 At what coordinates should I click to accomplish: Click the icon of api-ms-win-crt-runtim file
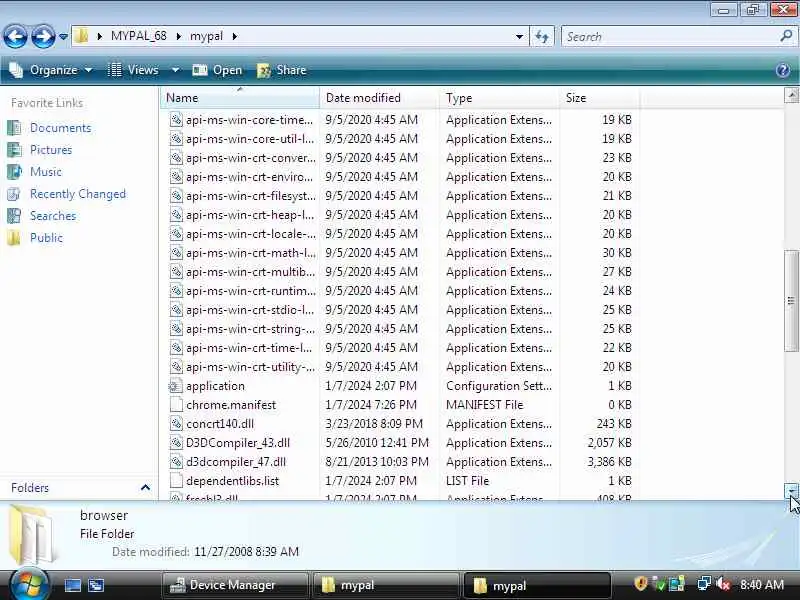pos(176,290)
